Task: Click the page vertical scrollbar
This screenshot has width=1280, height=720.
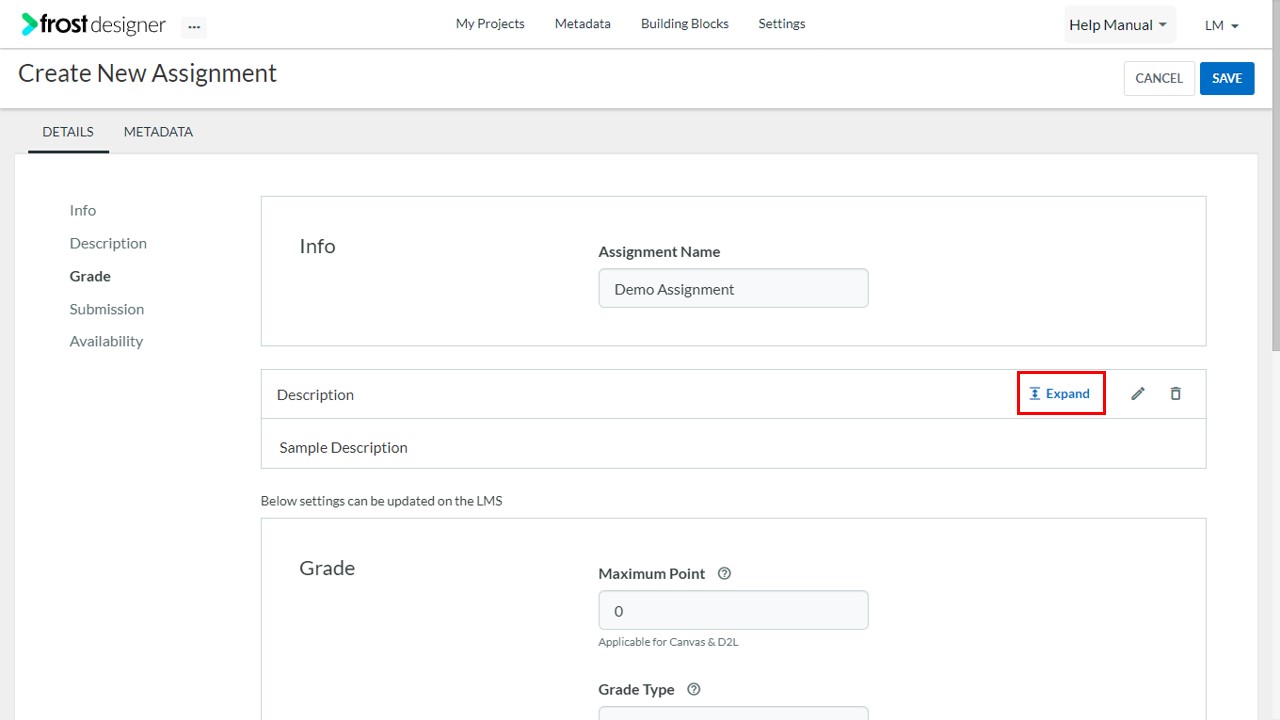Action: click(x=1275, y=175)
